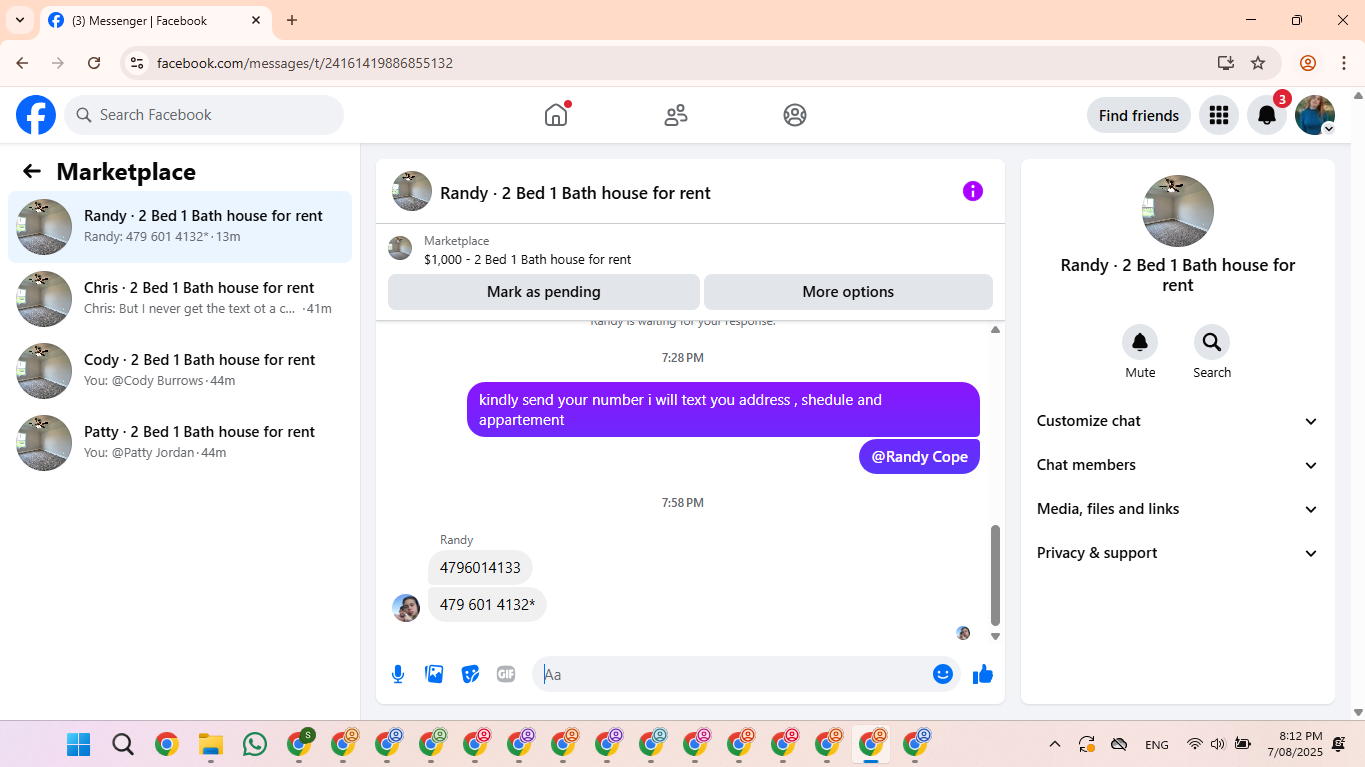Viewport: 1365px width, 767px height.
Task: Open the Chrome tab search dropdown
Action: click(x=20, y=20)
